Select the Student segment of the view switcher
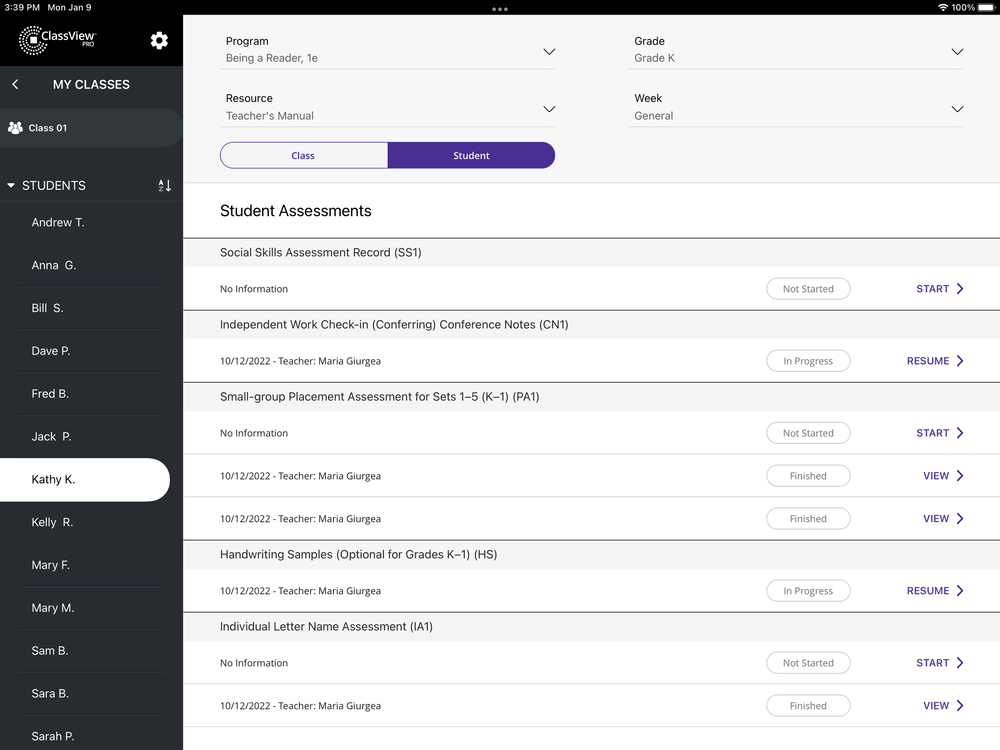Image resolution: width=1000 pixels, height=750 pixels. coord(471,155)
